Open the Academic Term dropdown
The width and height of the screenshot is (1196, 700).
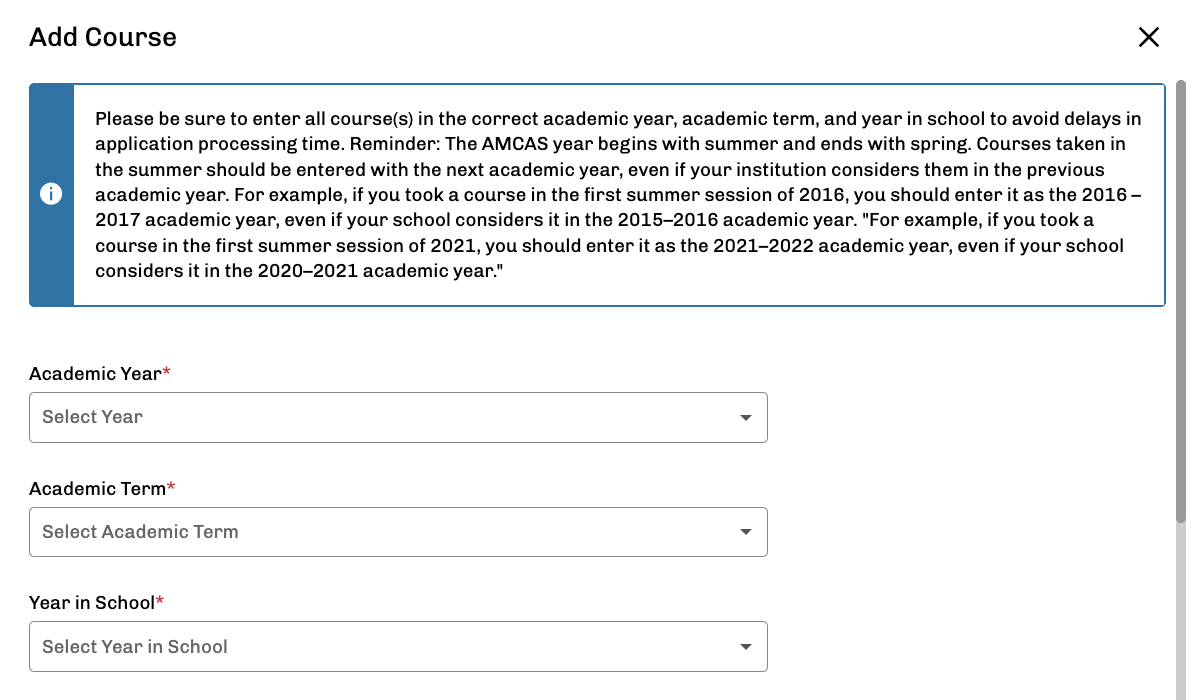(x=398, y=532)
